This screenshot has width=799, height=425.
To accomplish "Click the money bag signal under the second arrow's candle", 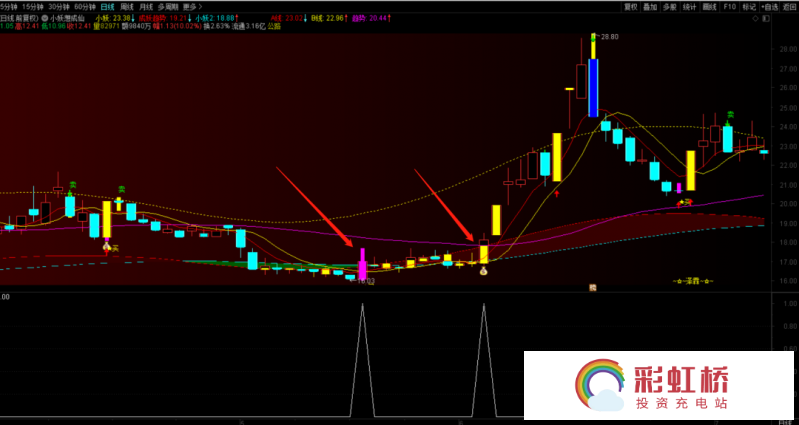I will tap(484, 272).
